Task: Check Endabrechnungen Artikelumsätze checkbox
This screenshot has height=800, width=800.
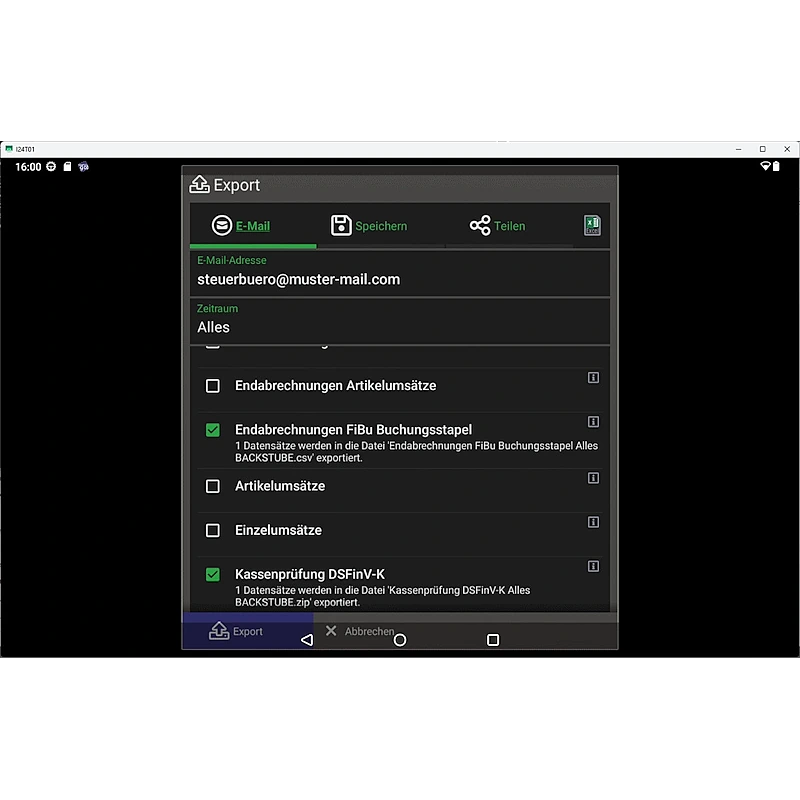Action: [213, 386]
